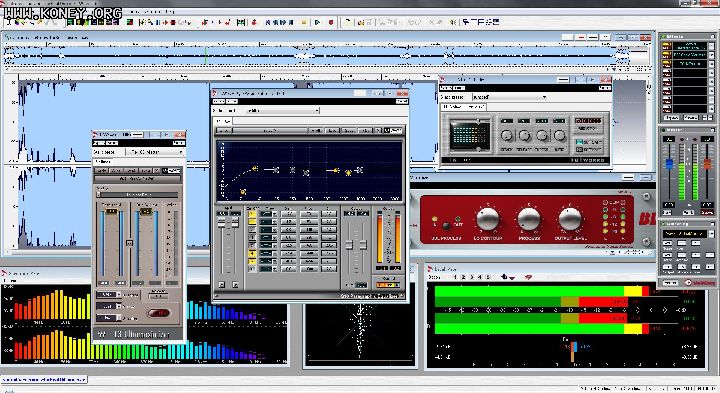Open the Shaping dropdown in L3 Ultramaximizer
Image resolution: width=720 pixels, height=393 pixels.
click(x=109, y=317)
